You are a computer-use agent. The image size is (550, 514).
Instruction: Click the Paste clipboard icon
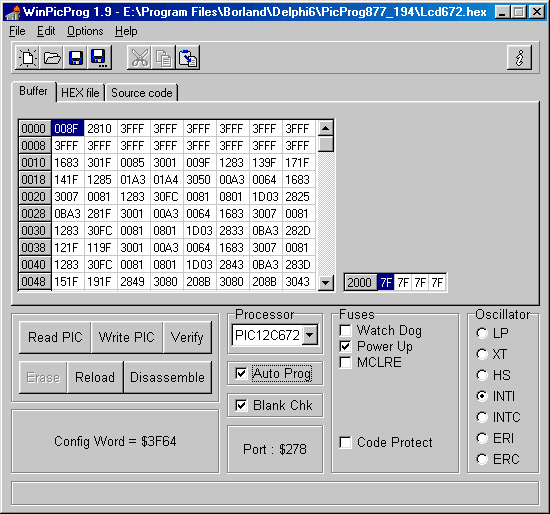pyautogui.click(x=188, y=58)
